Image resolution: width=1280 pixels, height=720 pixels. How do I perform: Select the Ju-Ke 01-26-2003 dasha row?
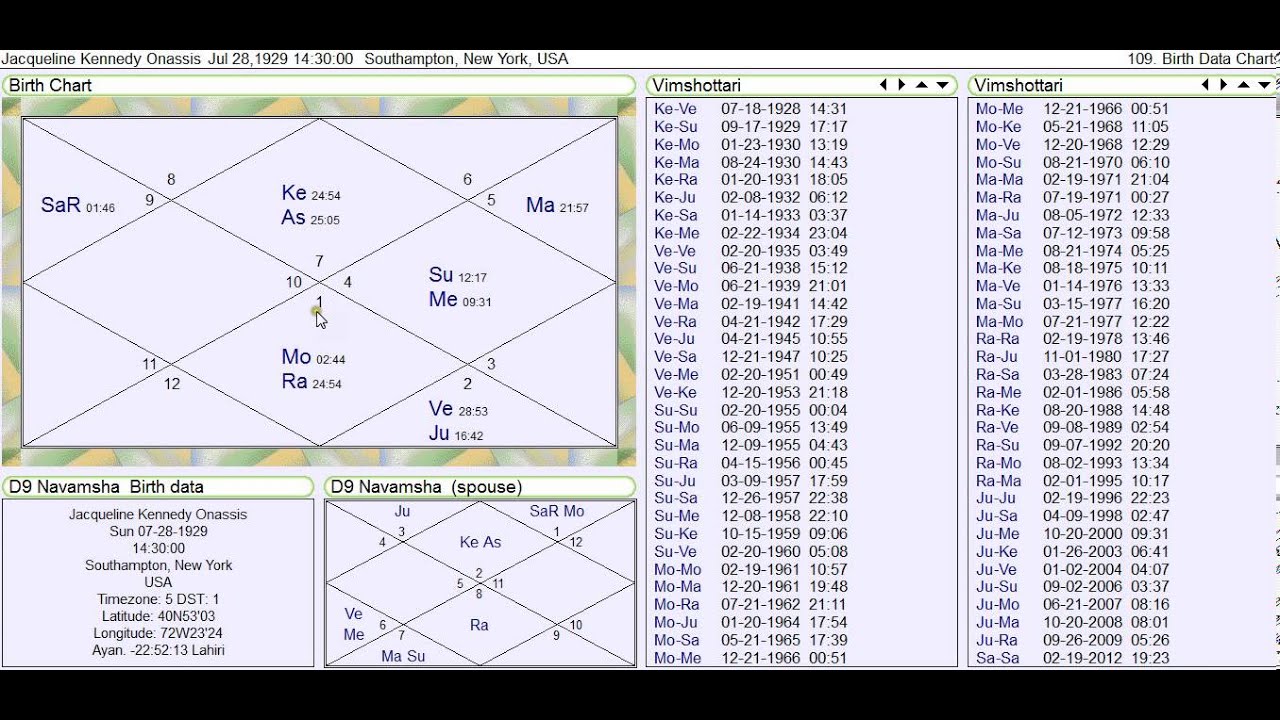(x=1073, y=552)
